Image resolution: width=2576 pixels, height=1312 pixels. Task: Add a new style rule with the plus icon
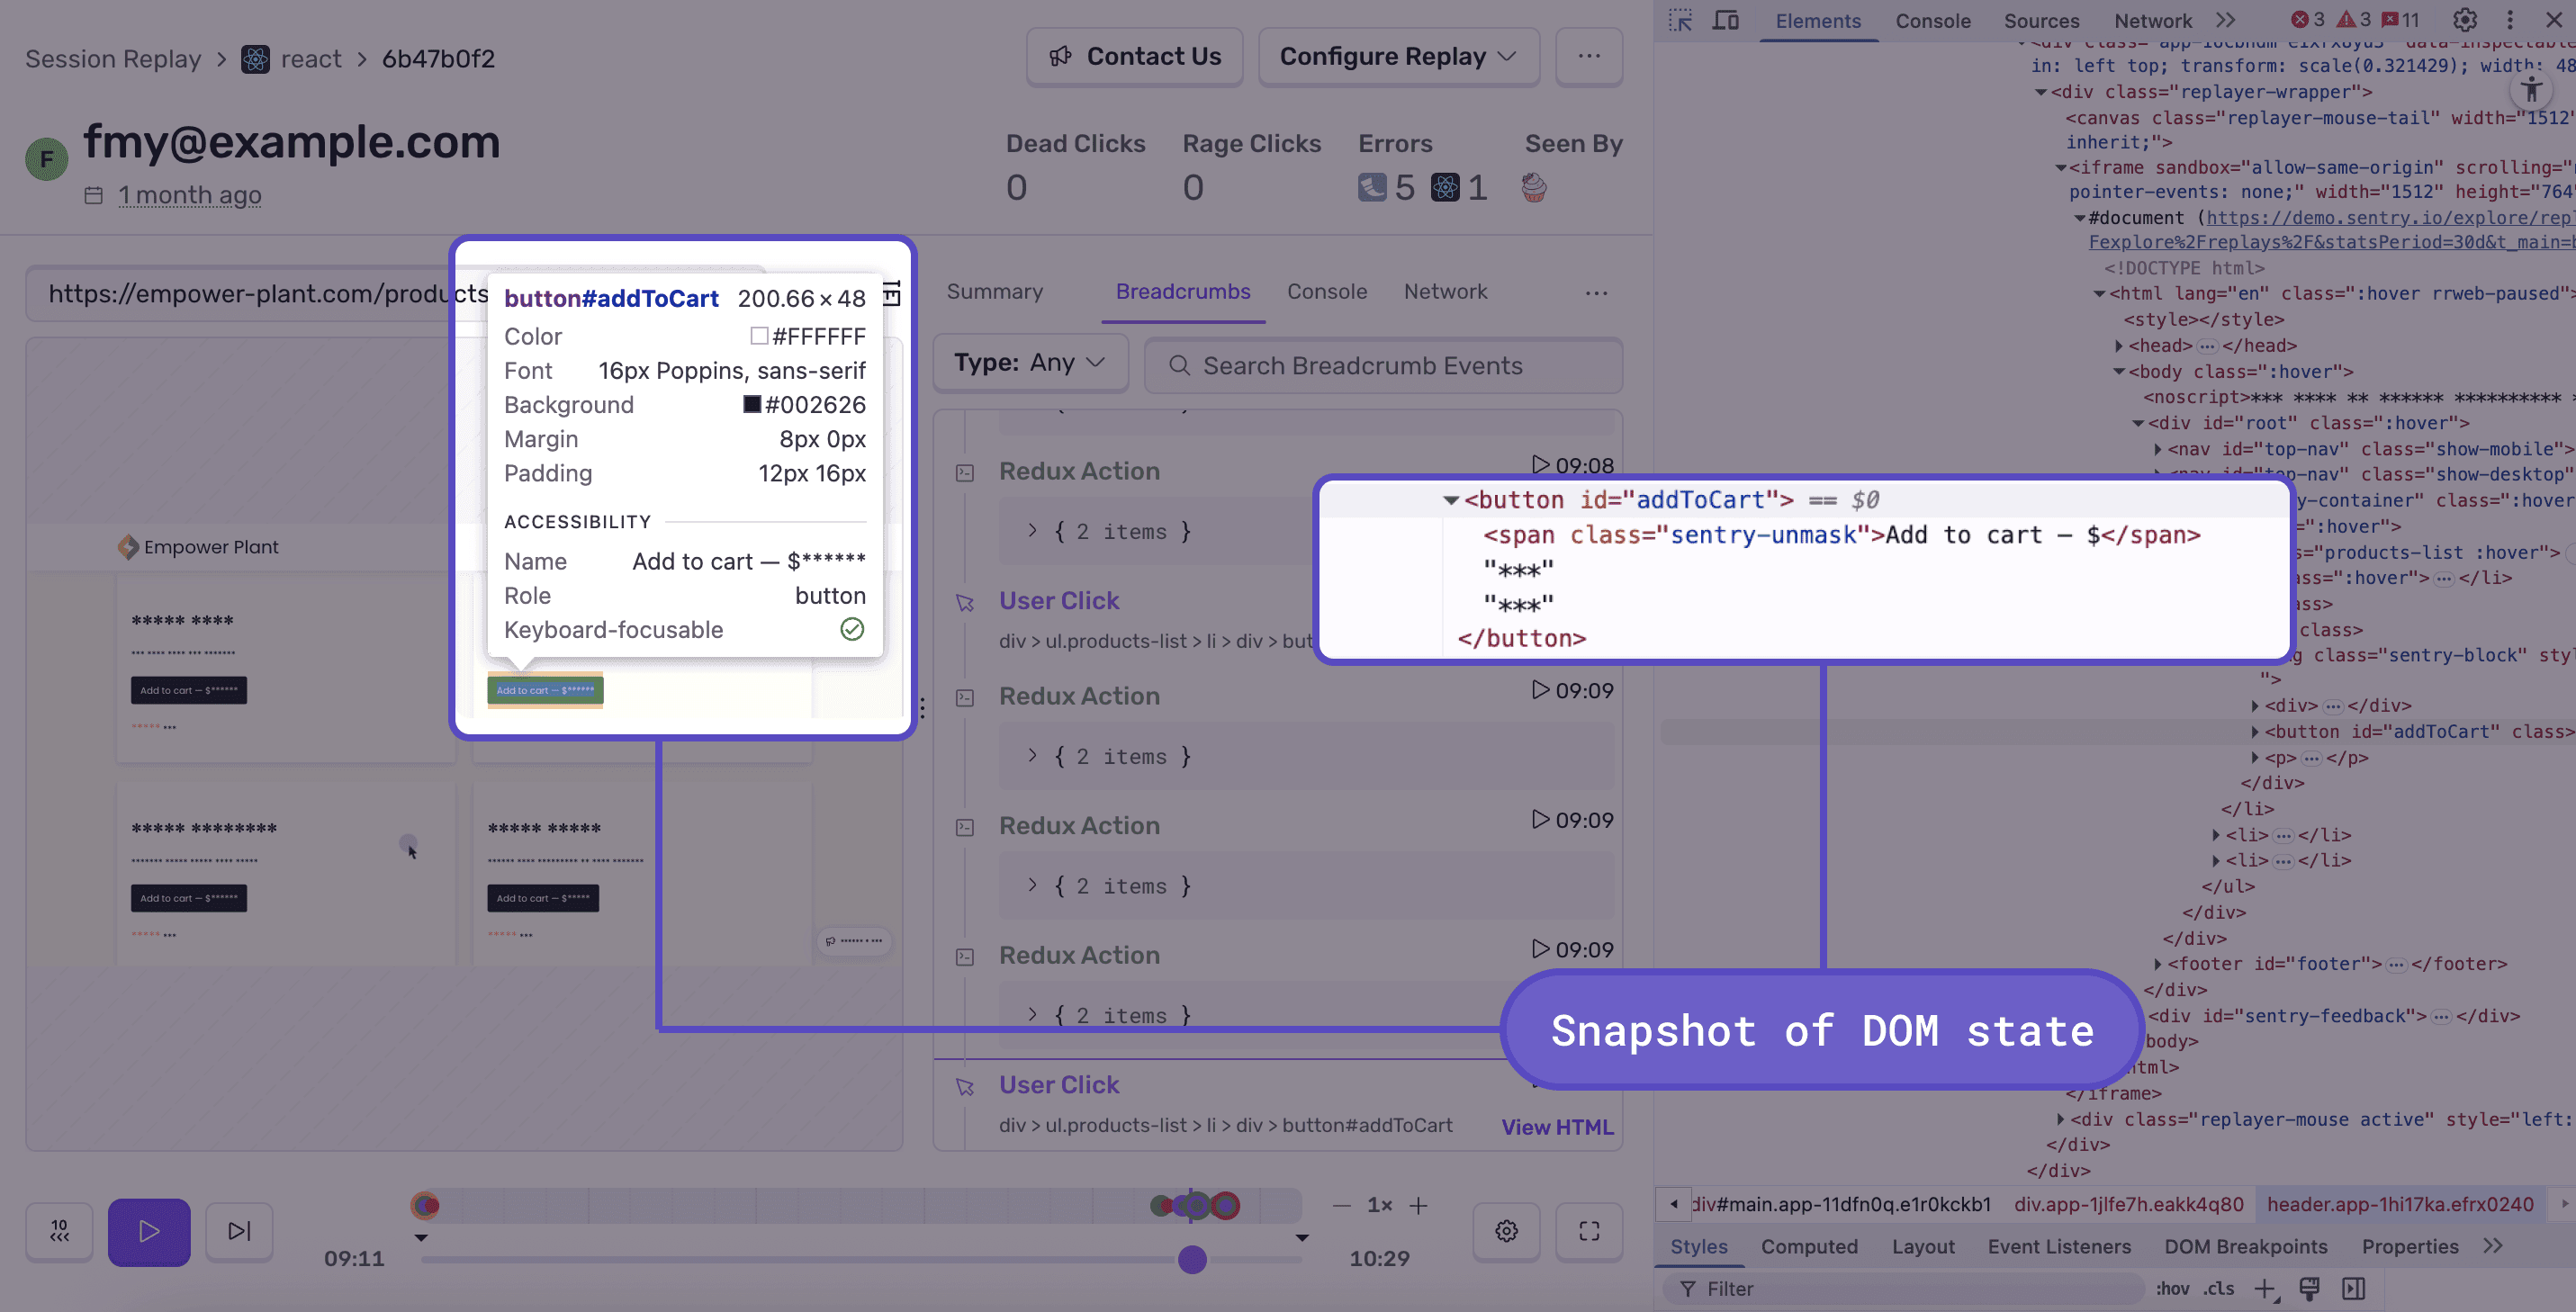click(2266, 1289)
